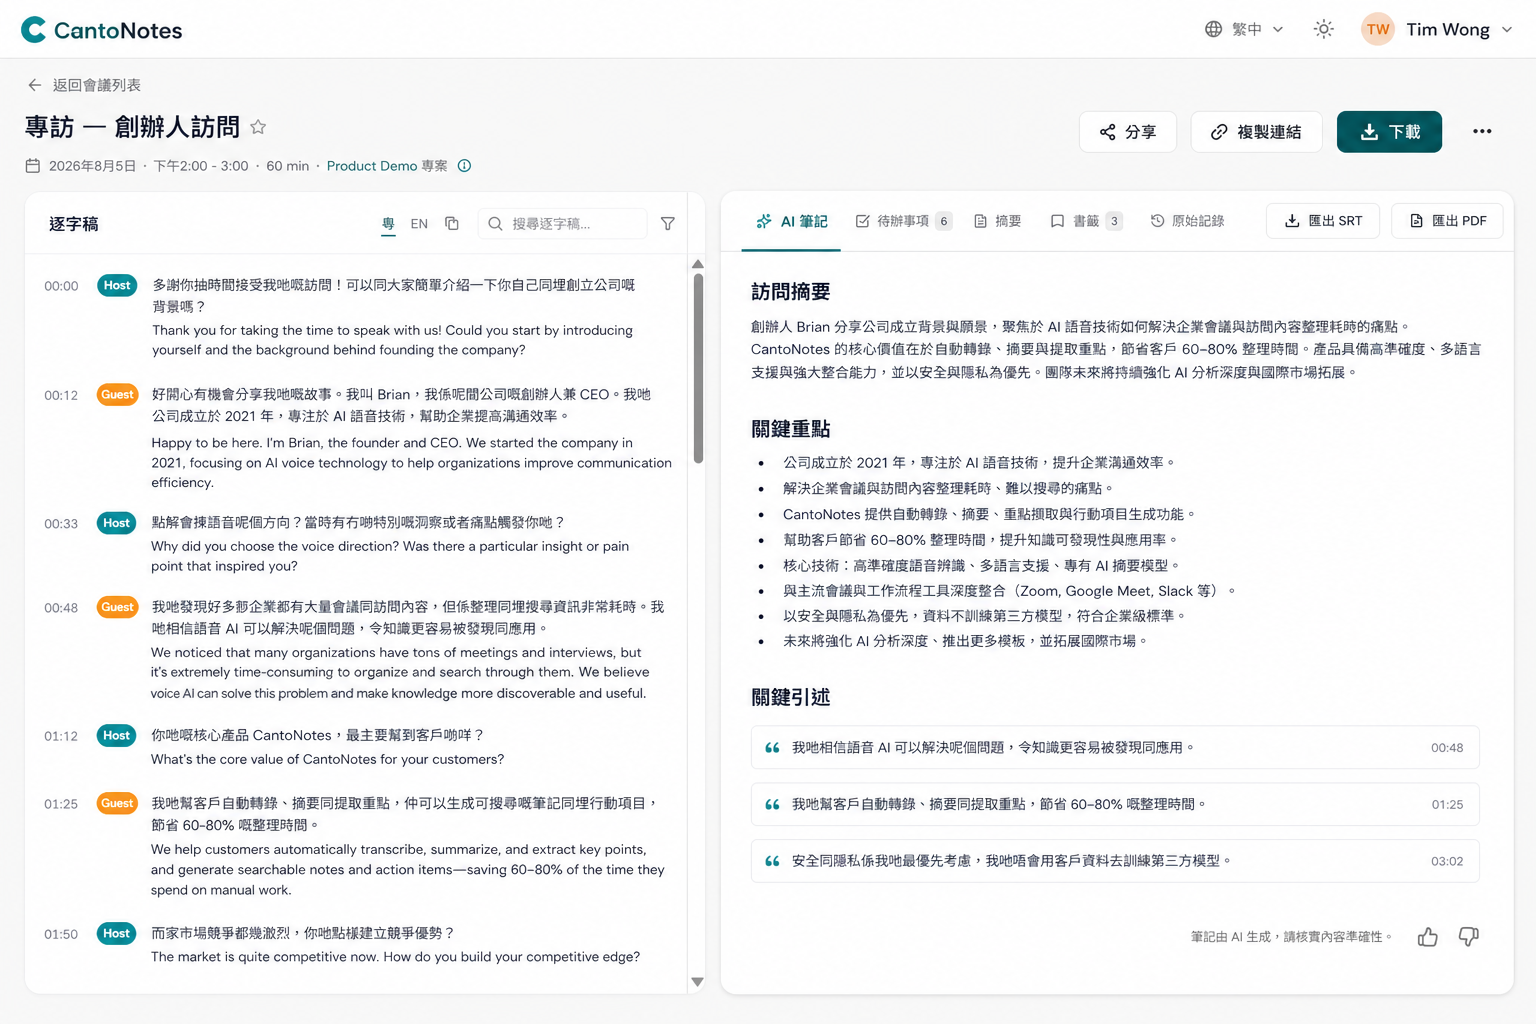
Task: Focus the 搜尋逐字稿 search field
Action: (562, 224)
